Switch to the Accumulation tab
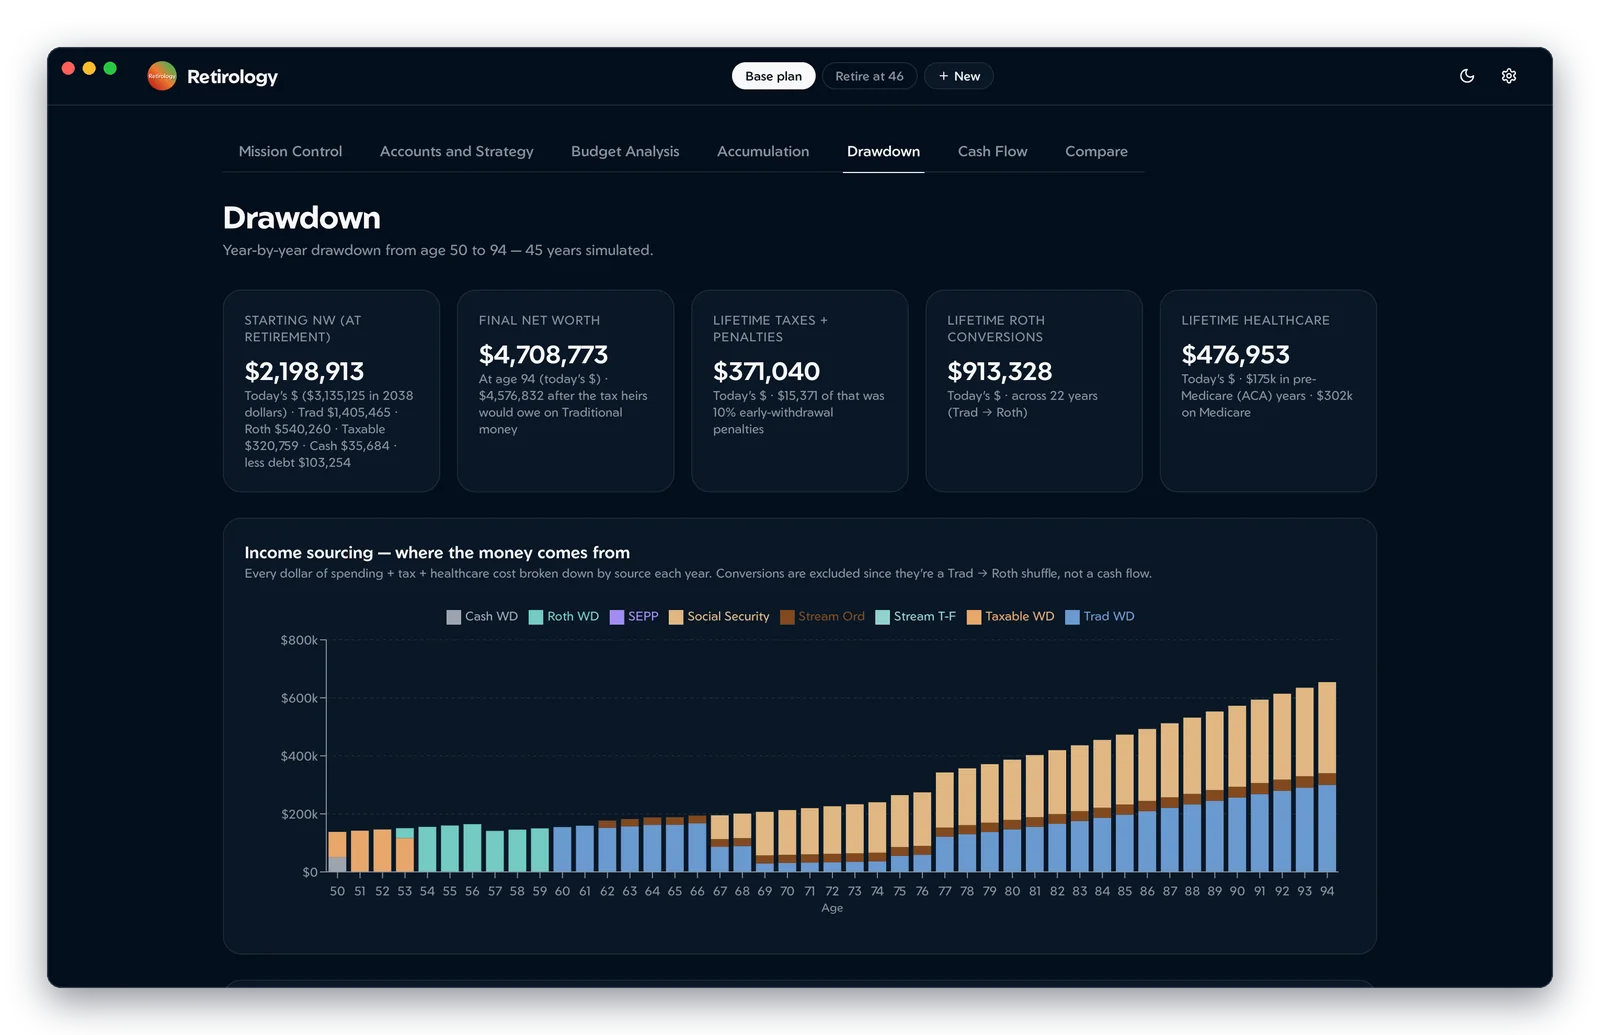 pos(763,151)
